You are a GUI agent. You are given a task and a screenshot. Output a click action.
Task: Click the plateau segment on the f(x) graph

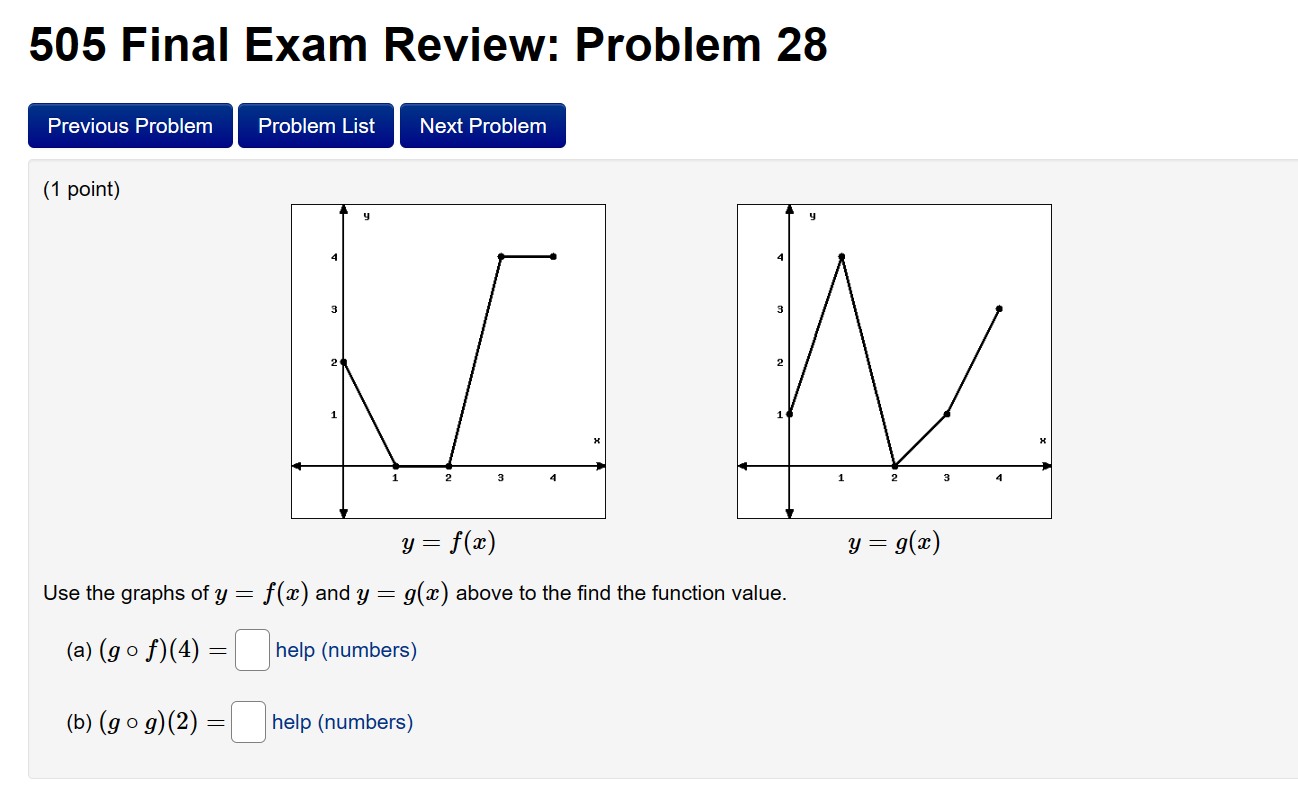click(x=527, y=256)
